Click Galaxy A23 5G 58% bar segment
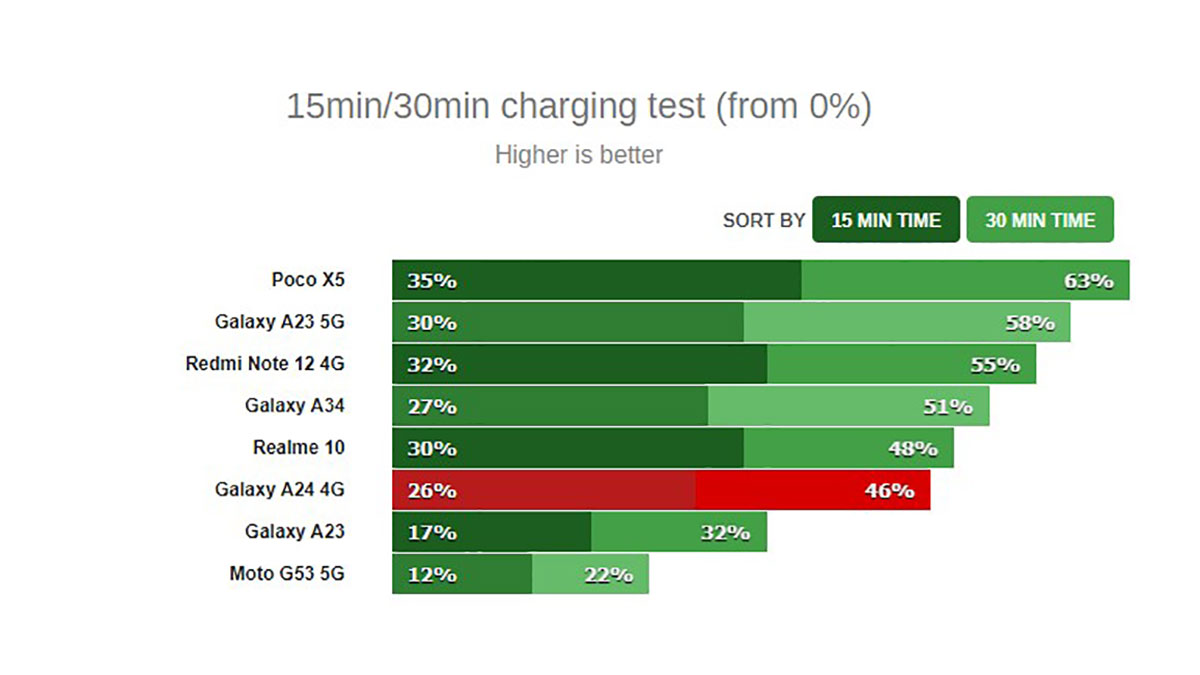The height and width of the screenshot is (675, 1200). [x=907, y=322]
